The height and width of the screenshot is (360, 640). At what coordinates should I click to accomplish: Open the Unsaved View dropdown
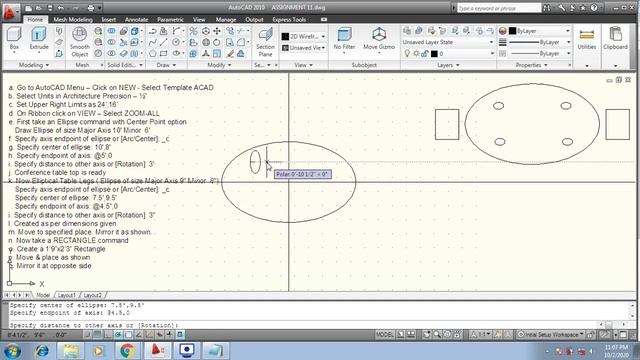[x=323, y=48]
